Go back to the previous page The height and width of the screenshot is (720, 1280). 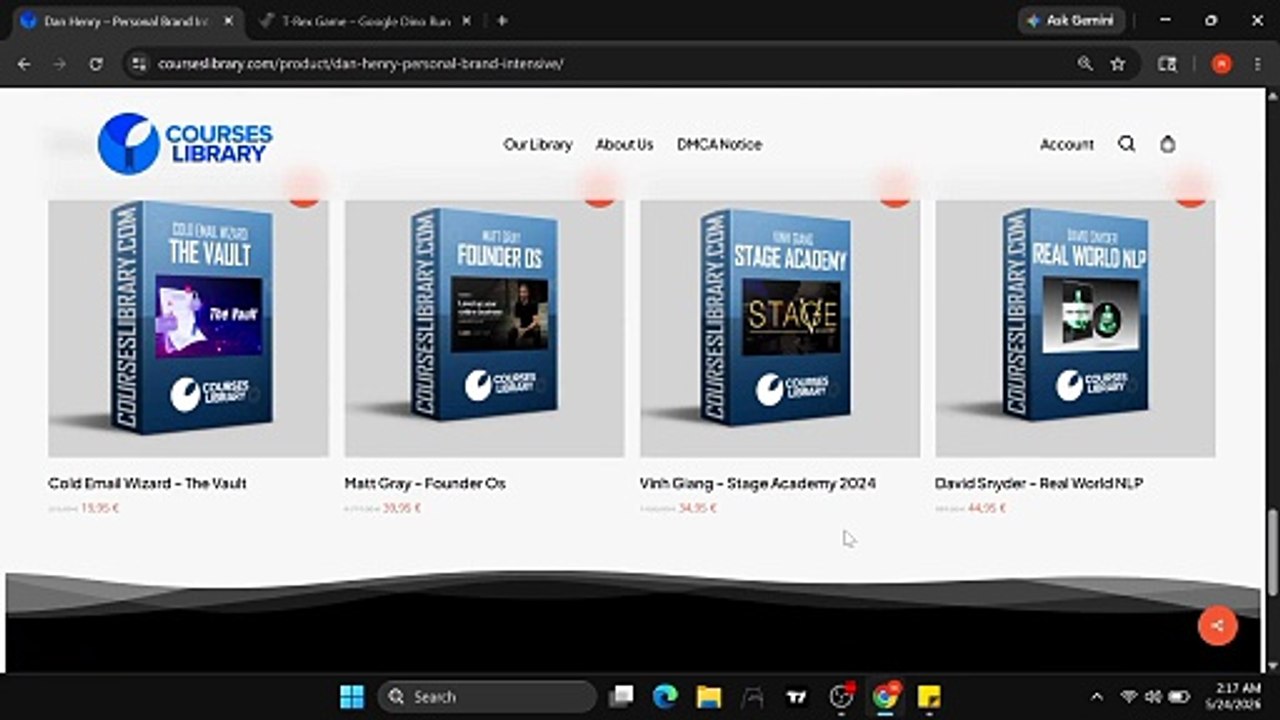[24, 63]
